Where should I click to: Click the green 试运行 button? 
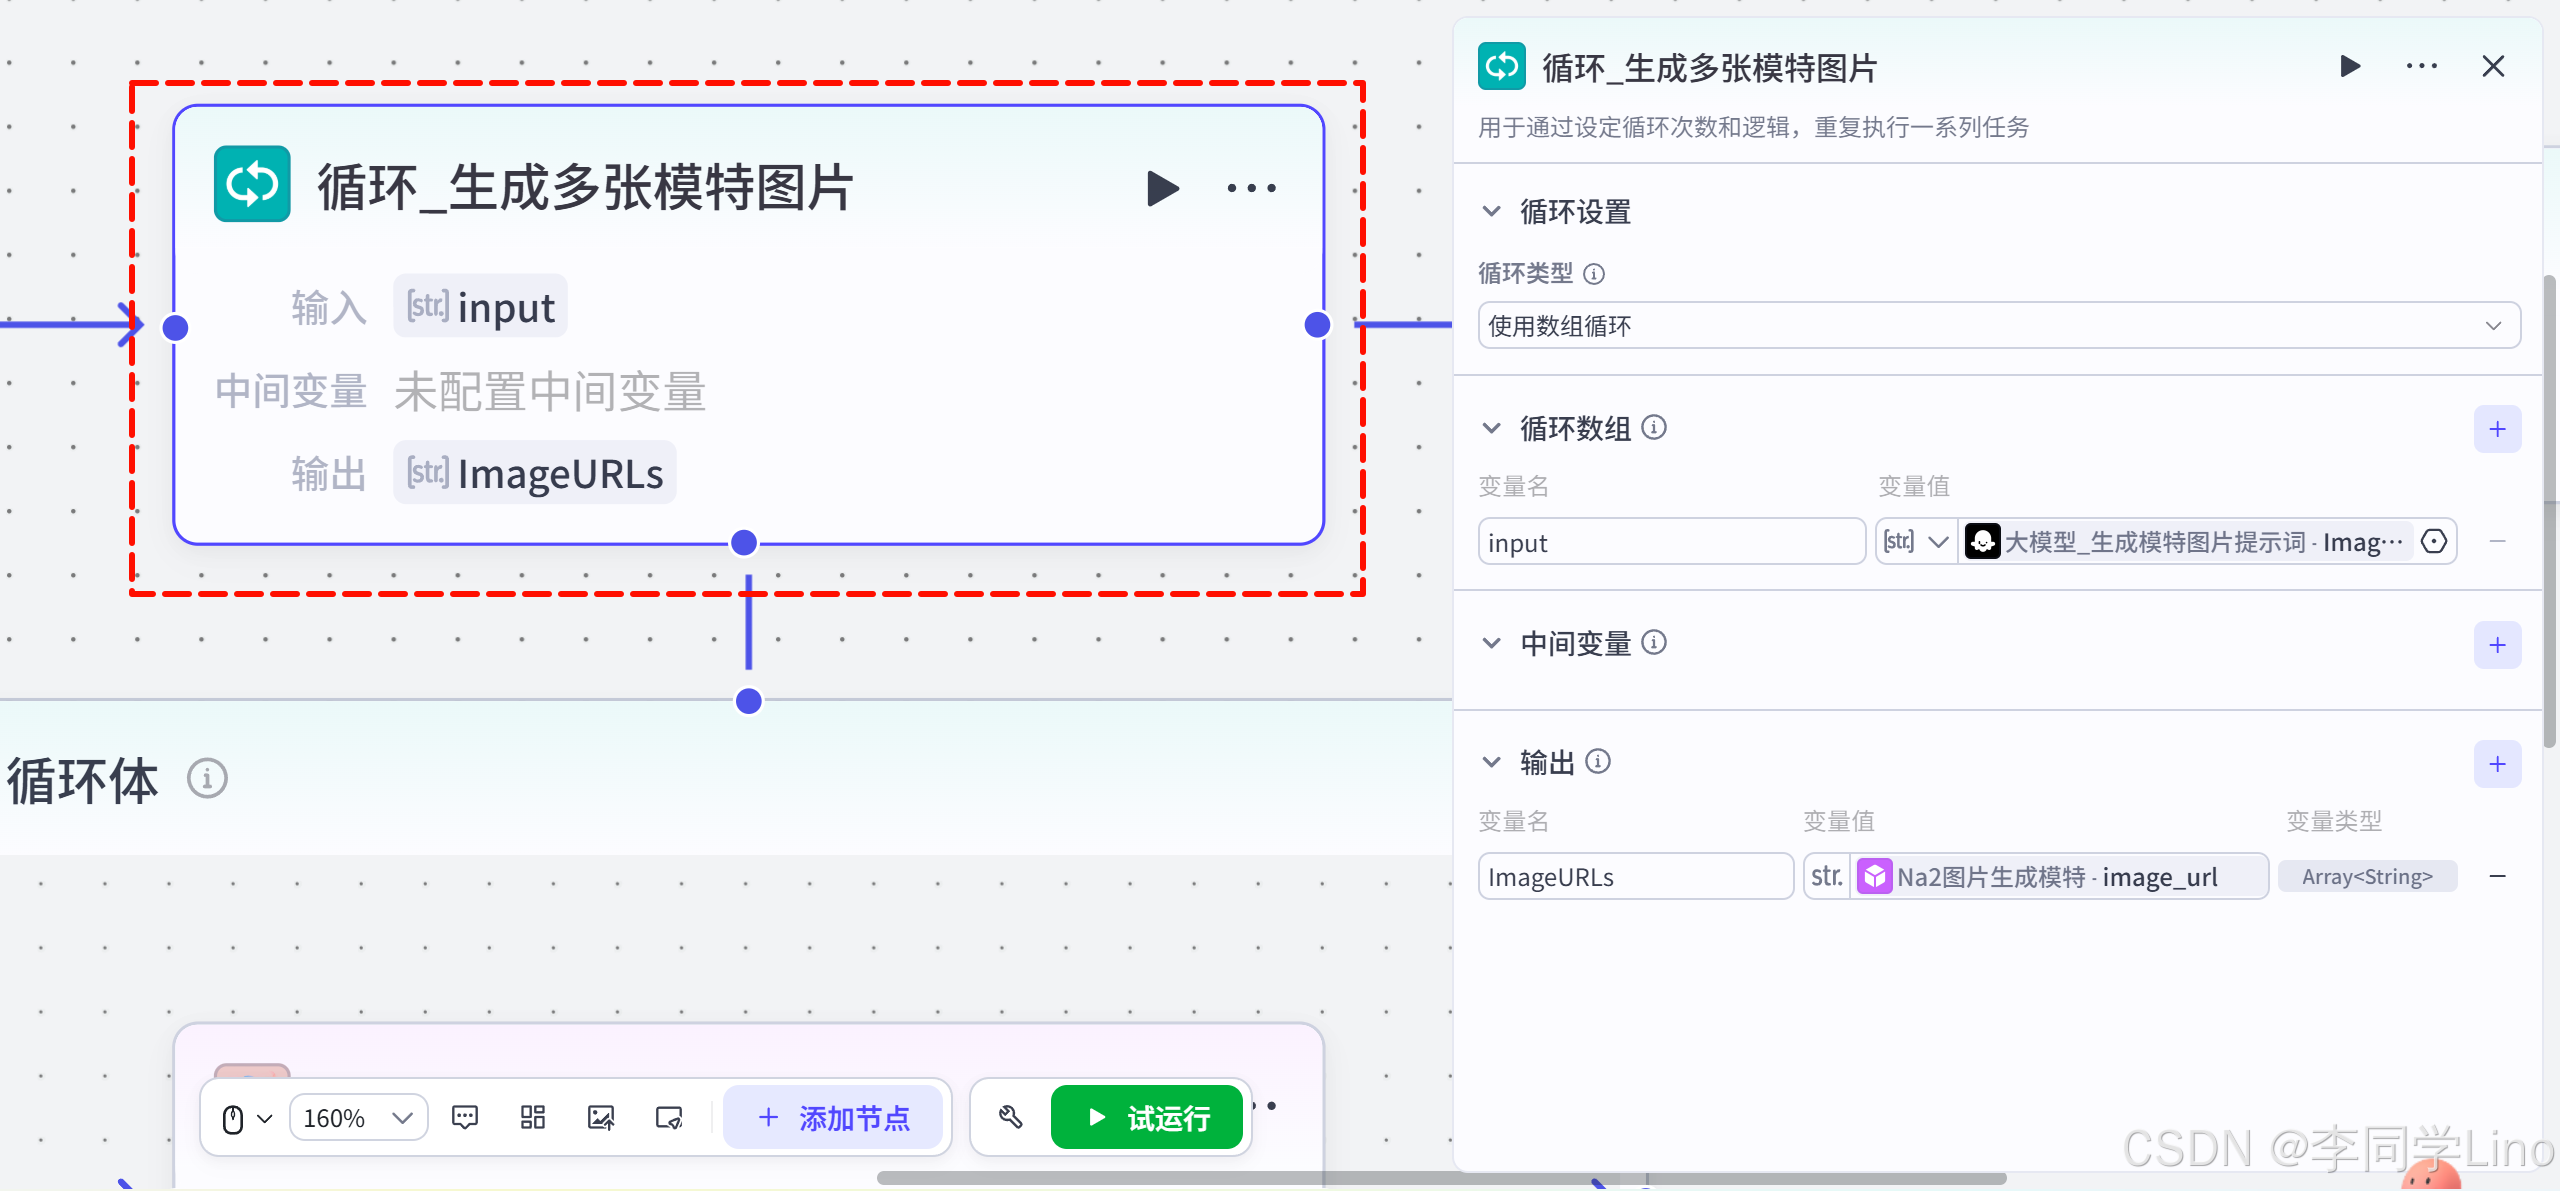[x=1146, y=1117]
